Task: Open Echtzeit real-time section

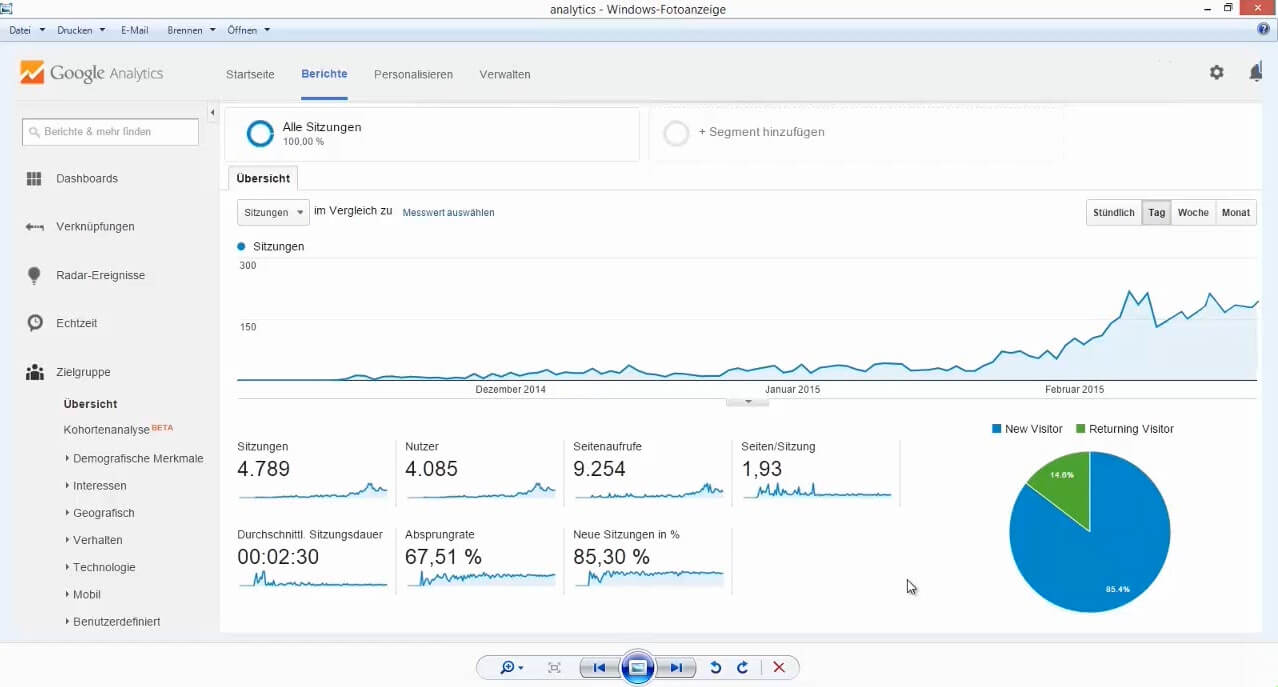Action: point(77,323)
